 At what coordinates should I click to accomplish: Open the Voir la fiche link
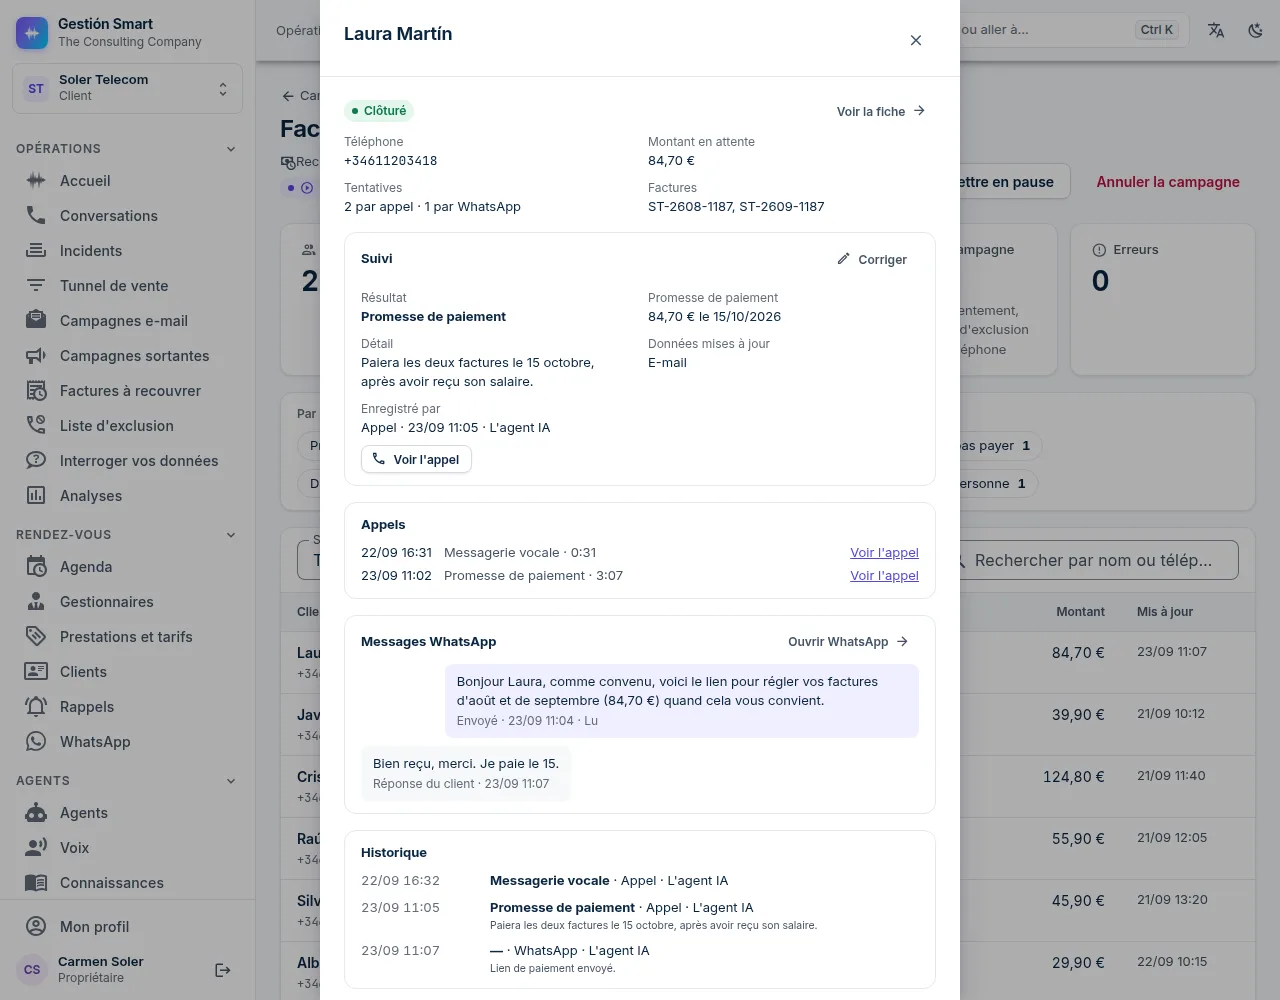[882, 111]
